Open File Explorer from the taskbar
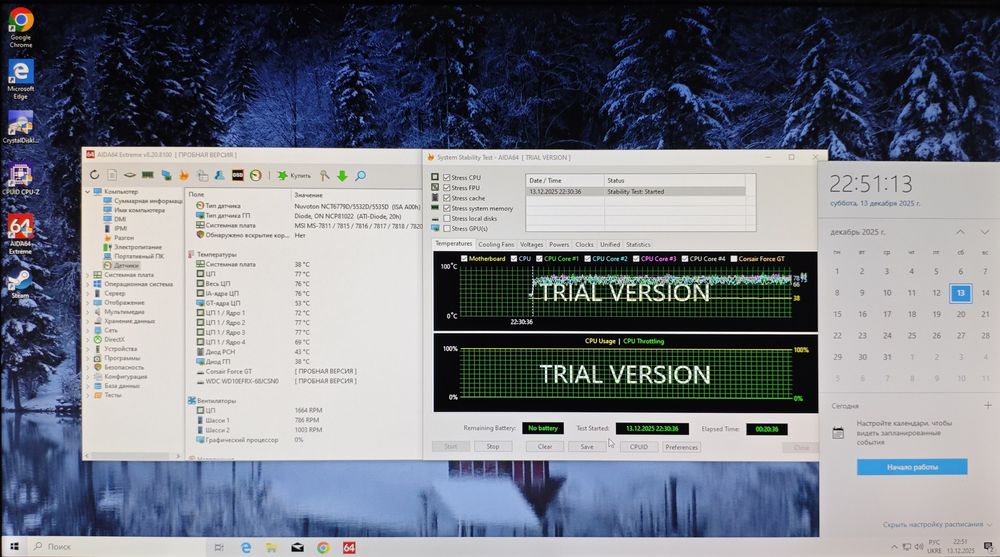Image resolution: width=1000 pixels, height=557 pixels. click(272, 547)
